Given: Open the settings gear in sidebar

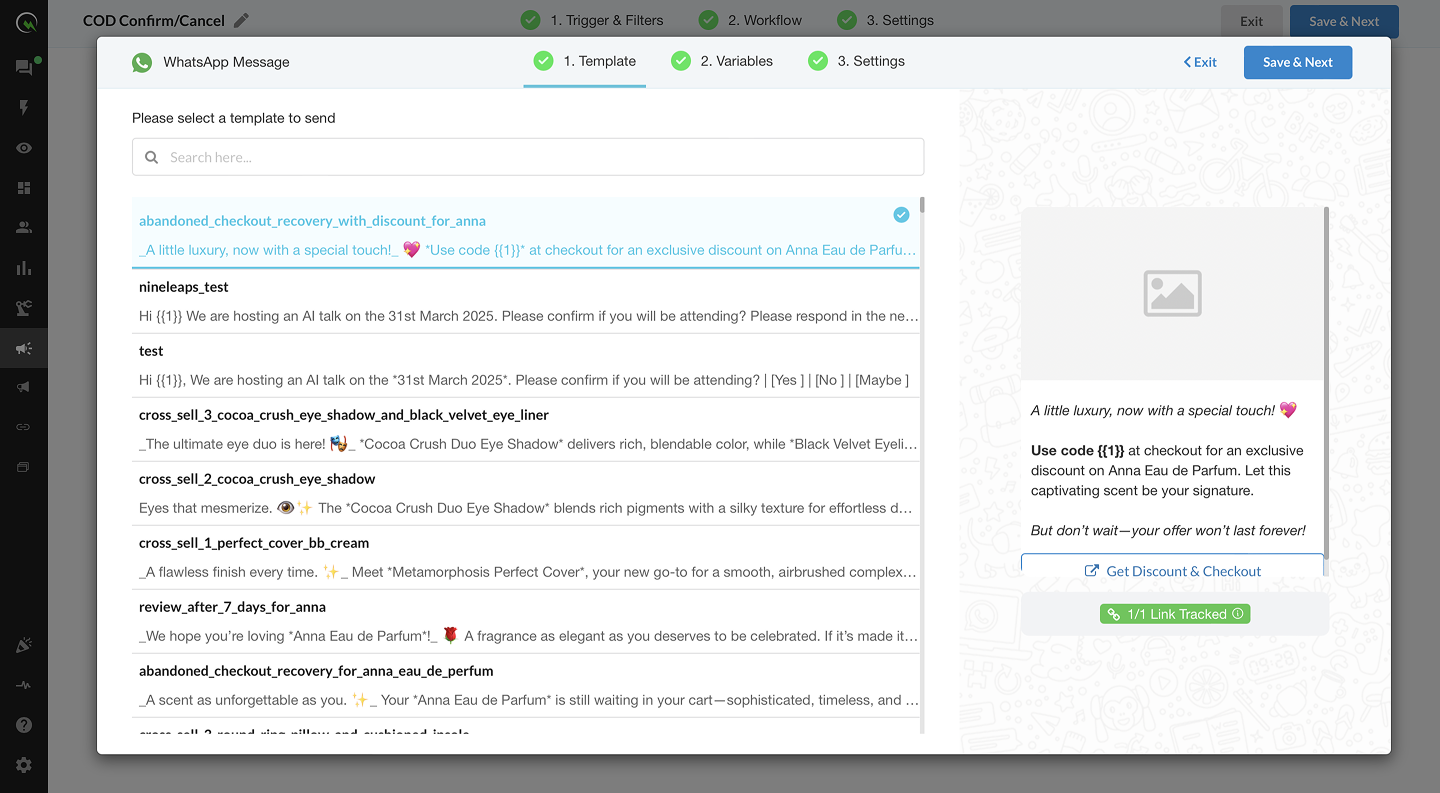Looking at the screenshot, I should tap(24, 765).
